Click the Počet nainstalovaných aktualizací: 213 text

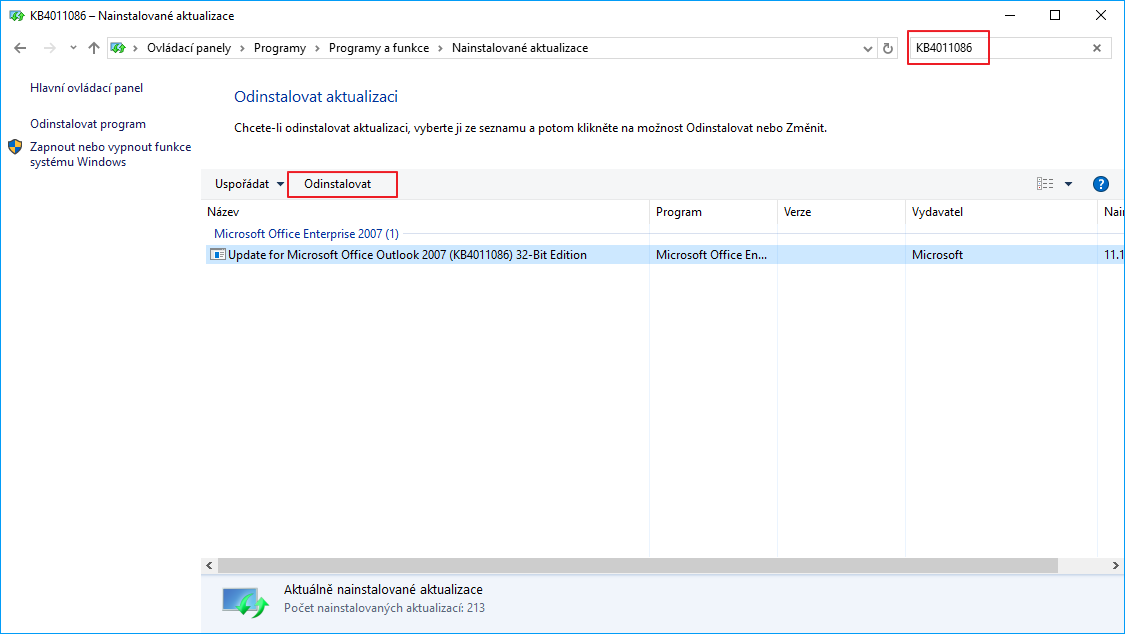tap(385, 608)
